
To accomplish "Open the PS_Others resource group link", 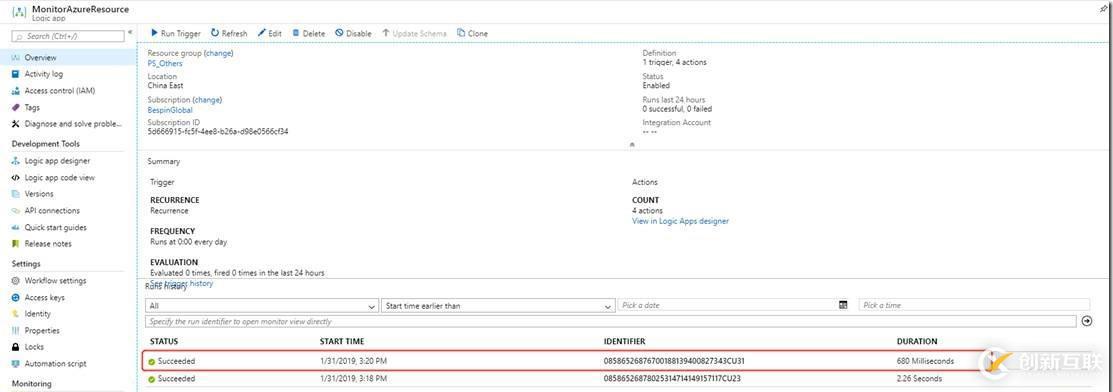I will (165, 63).
